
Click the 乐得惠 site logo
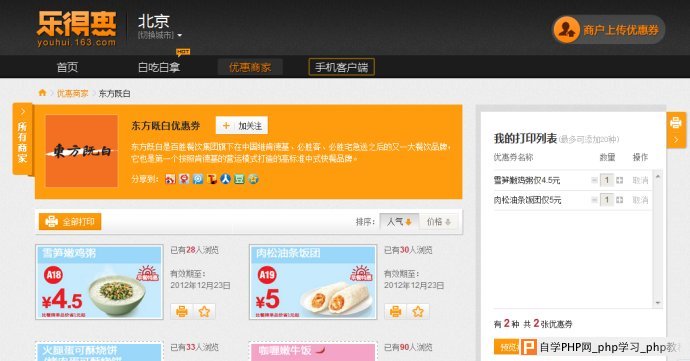click(x=77, y=28)
